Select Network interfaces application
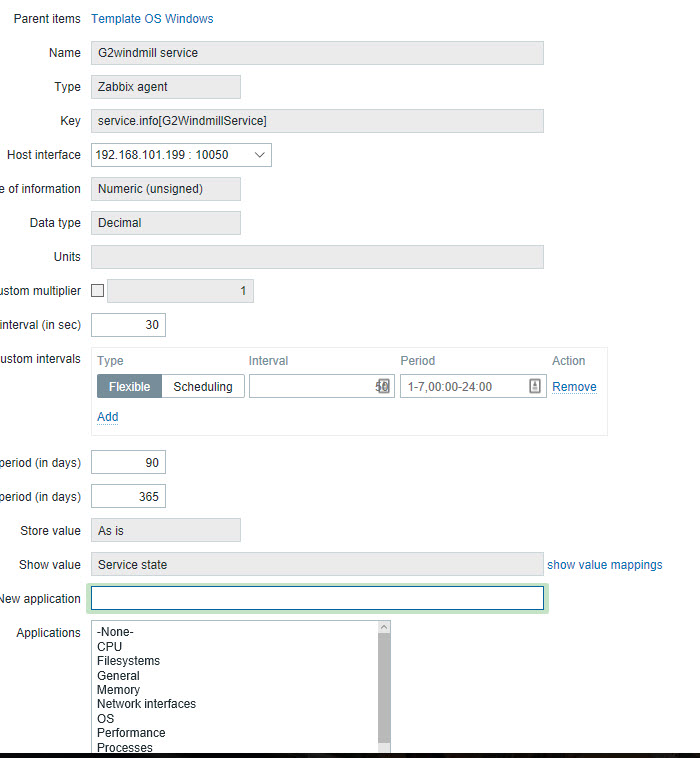The image size is (700, 758). click(146, 704)
